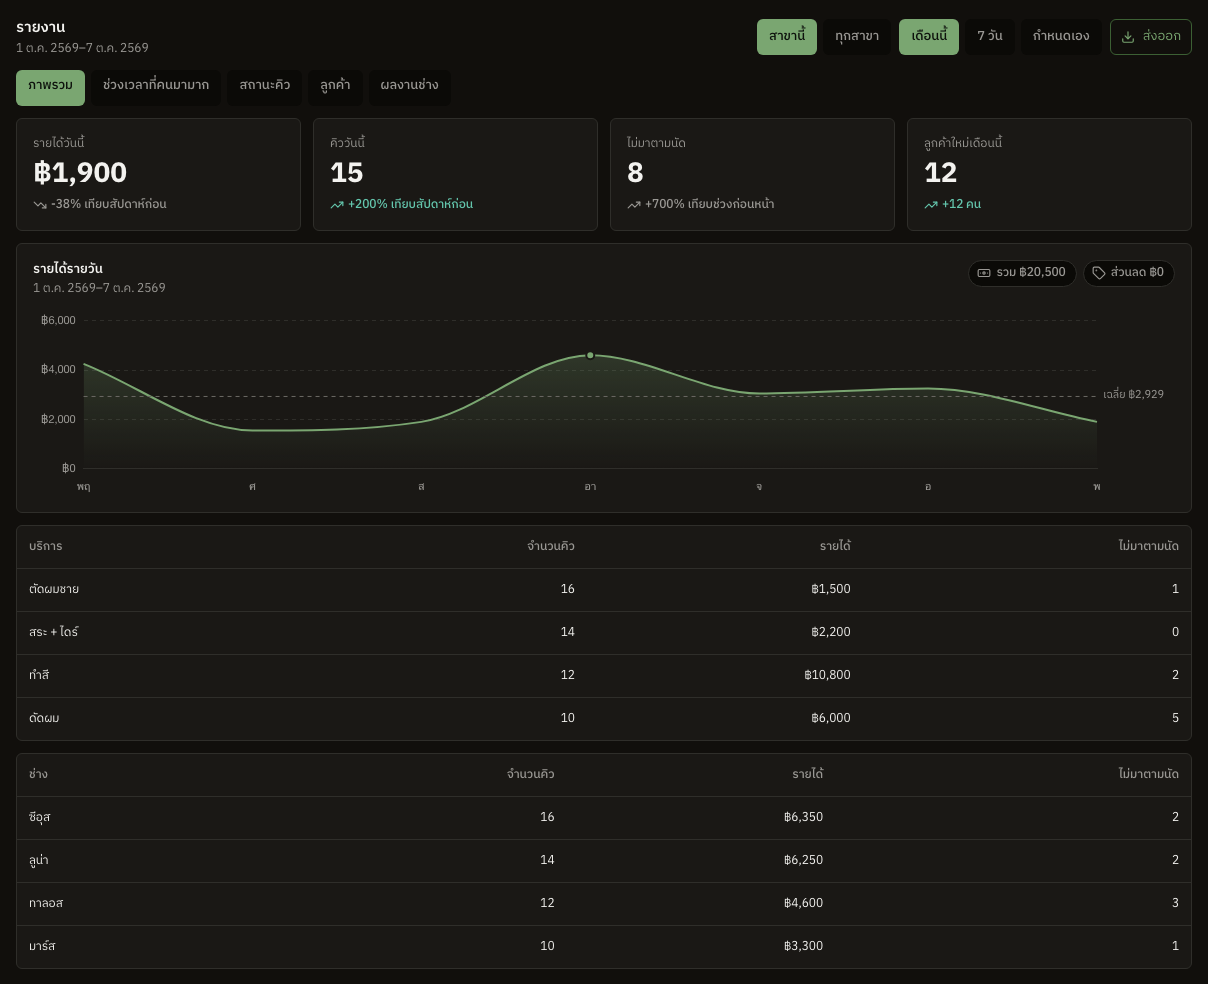Click the ช่าง column header
This screenshot has height=984, width=1208.
pos(38,774)
